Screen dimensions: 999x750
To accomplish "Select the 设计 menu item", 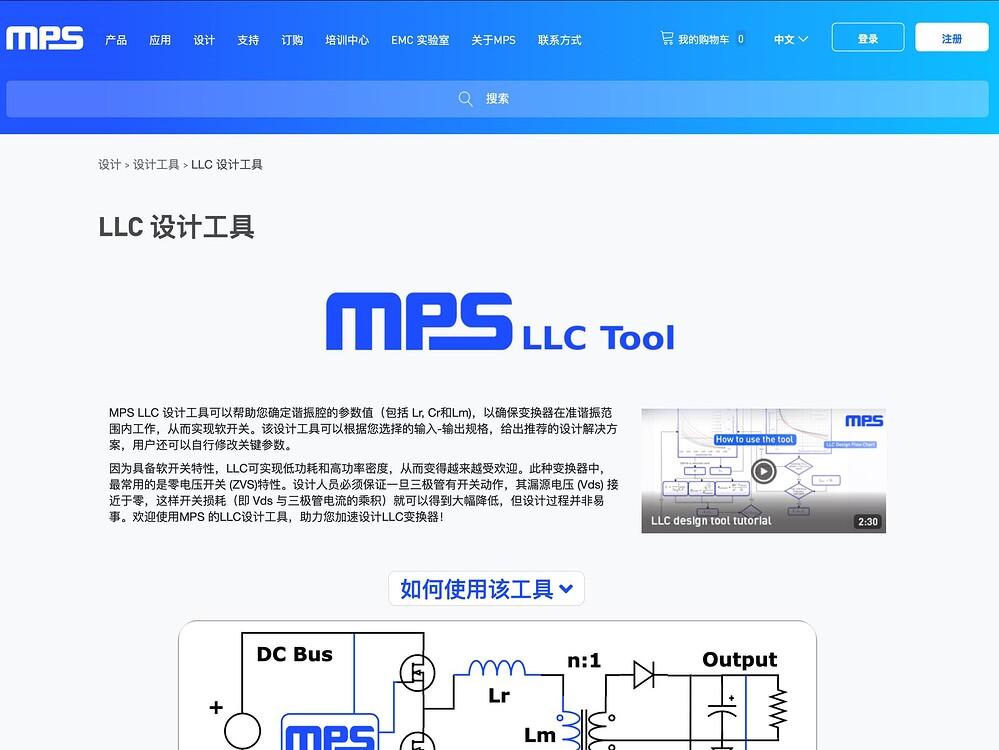I will (204, 40).
